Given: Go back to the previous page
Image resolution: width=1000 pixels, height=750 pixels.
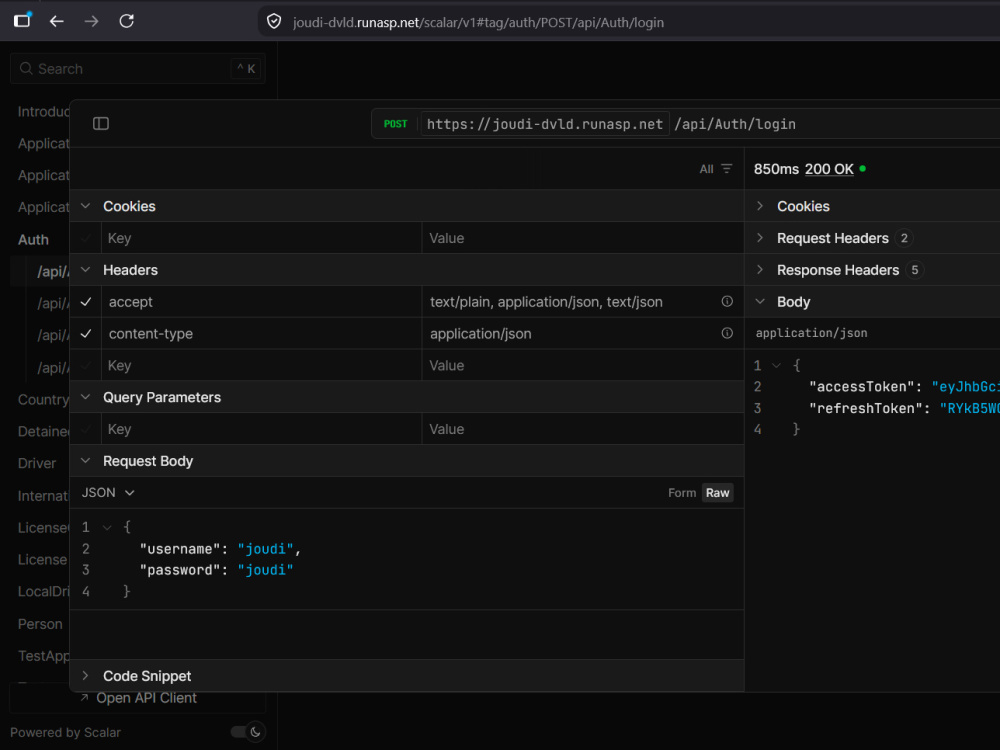Looking at the screenshot, I should click(x=57, y=22).
